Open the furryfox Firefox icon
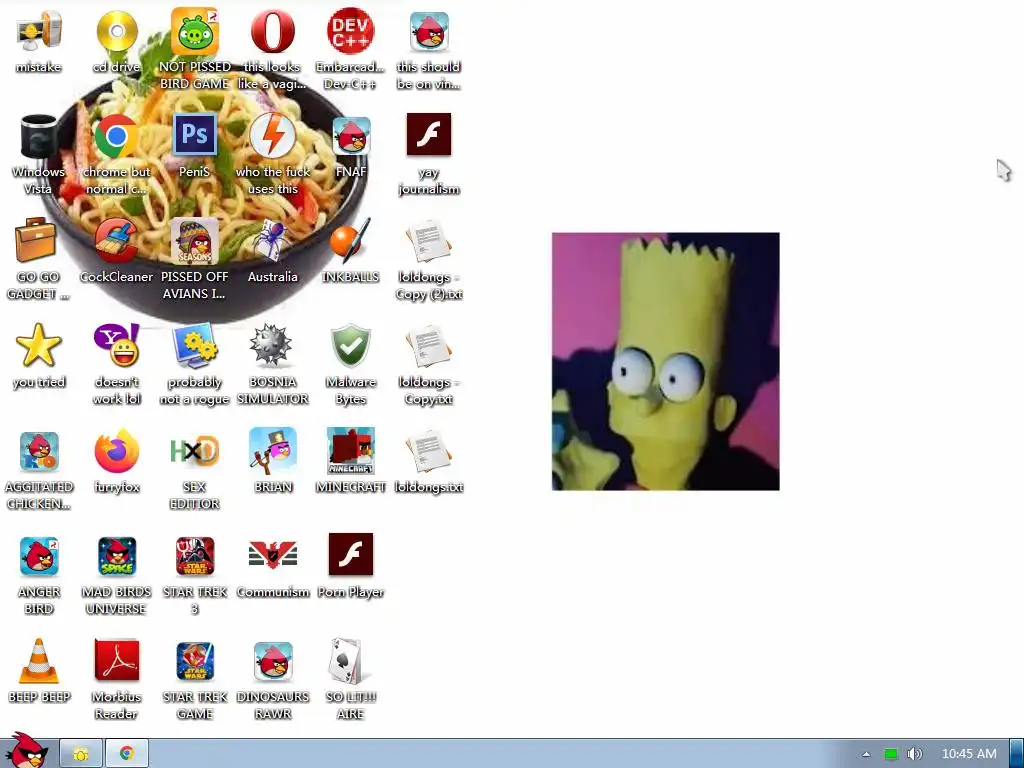Screen dimensions: 1024x768 pyautogui.click(x=117, y=451)
